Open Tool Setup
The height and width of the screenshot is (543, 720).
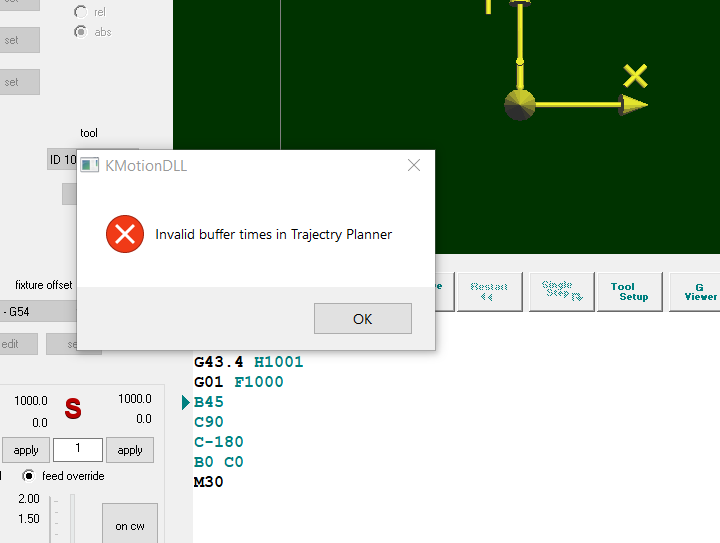pyautogui.click(x=629, y=291)
